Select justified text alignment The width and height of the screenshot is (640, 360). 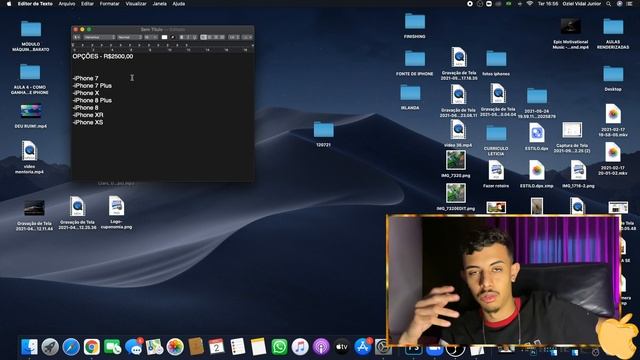222,37
